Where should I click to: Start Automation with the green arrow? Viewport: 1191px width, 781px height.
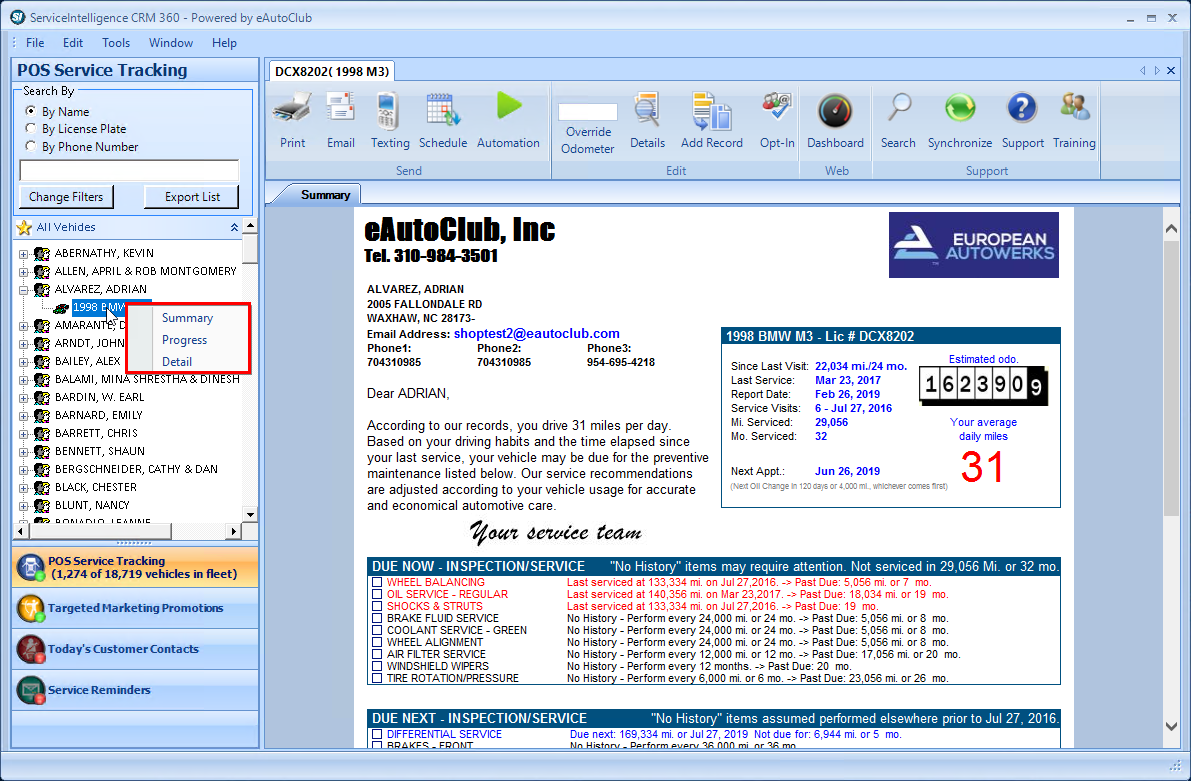pos(509,106)
